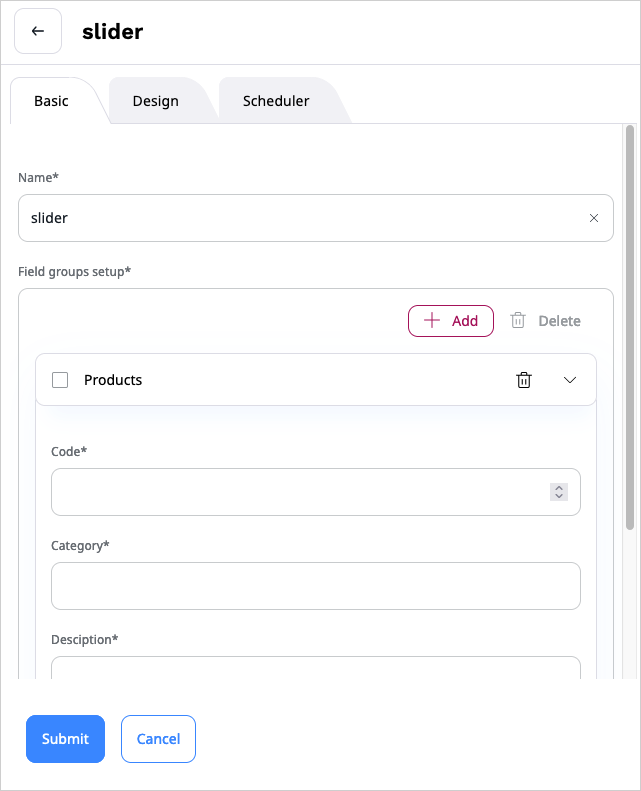Click the Add field group button
This screenshot has height=791, width=641.
(x=451, y=321)
